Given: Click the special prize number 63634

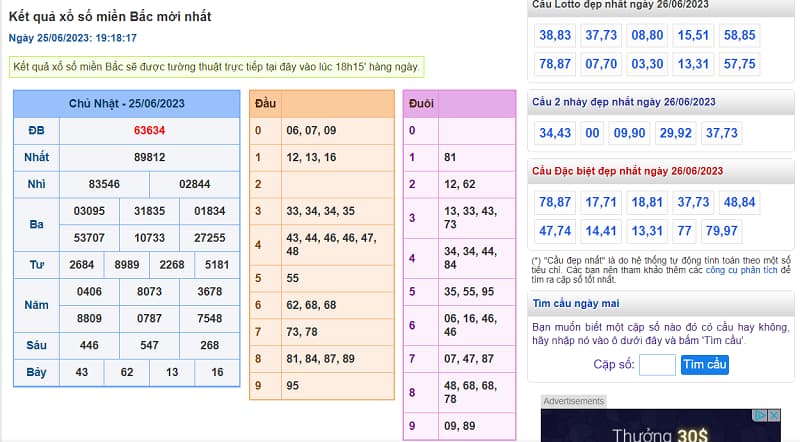Looking at the screenshot, I should coord(149,131).
